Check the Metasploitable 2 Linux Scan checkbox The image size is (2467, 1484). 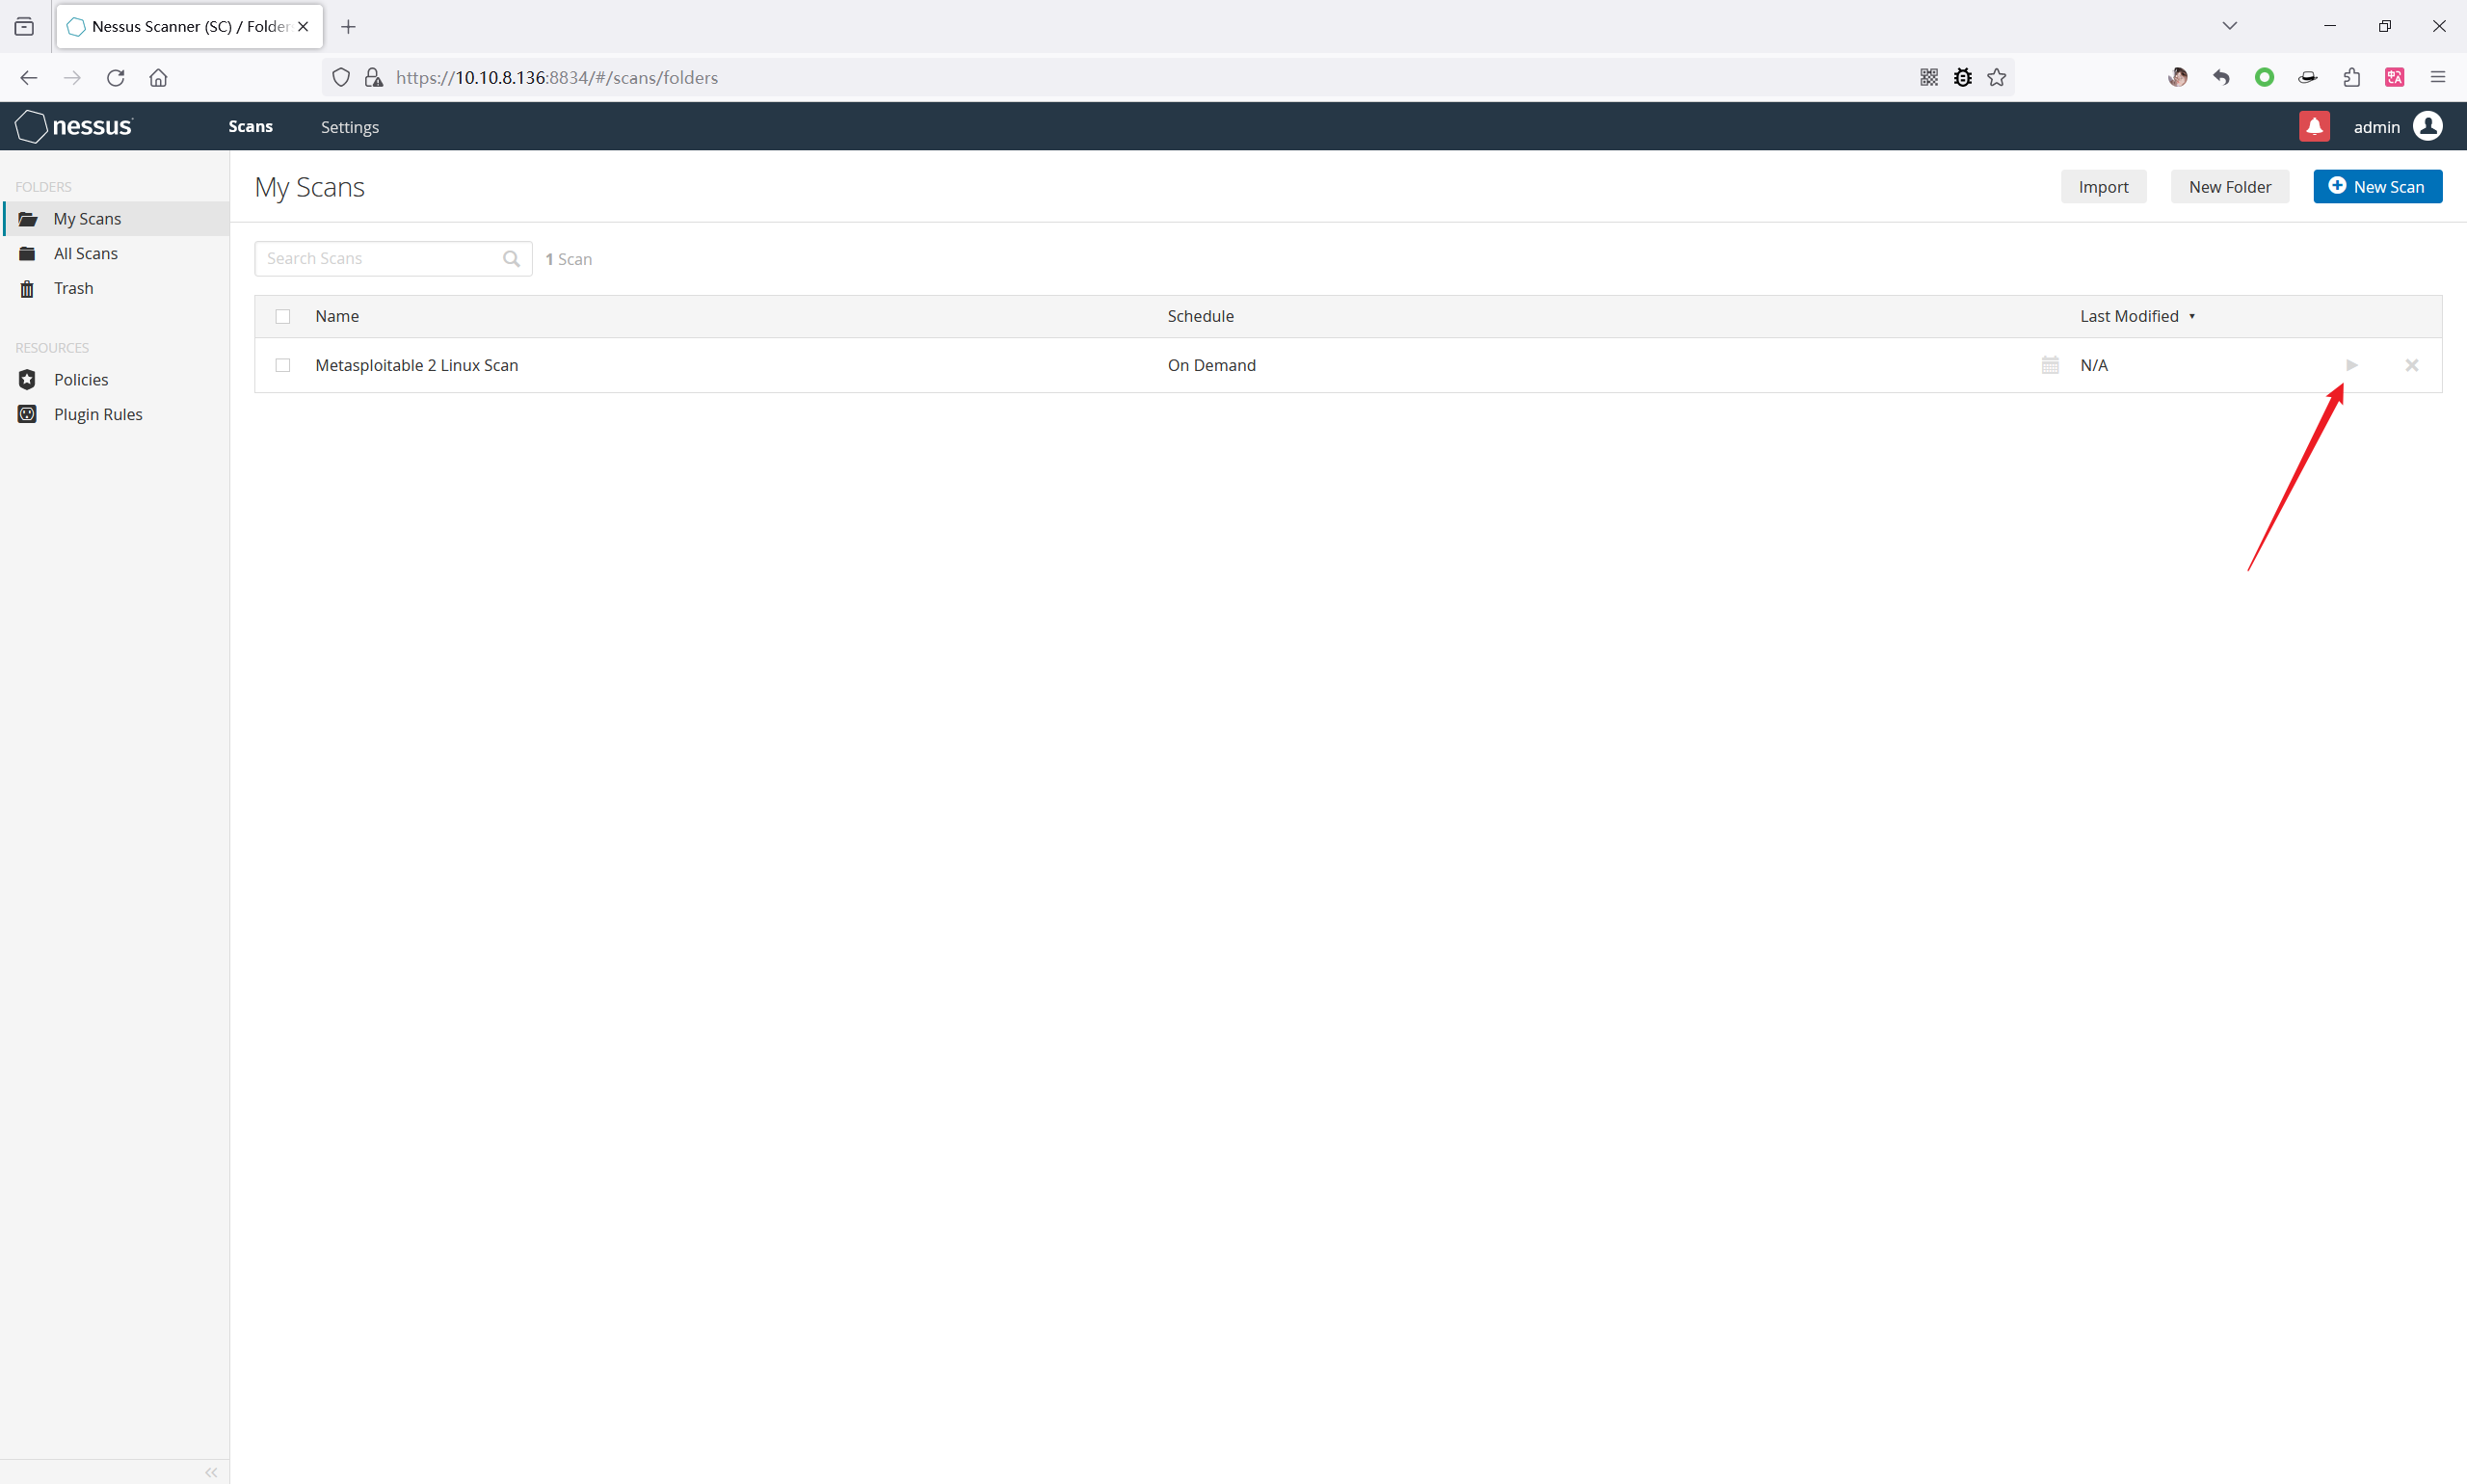283,366
